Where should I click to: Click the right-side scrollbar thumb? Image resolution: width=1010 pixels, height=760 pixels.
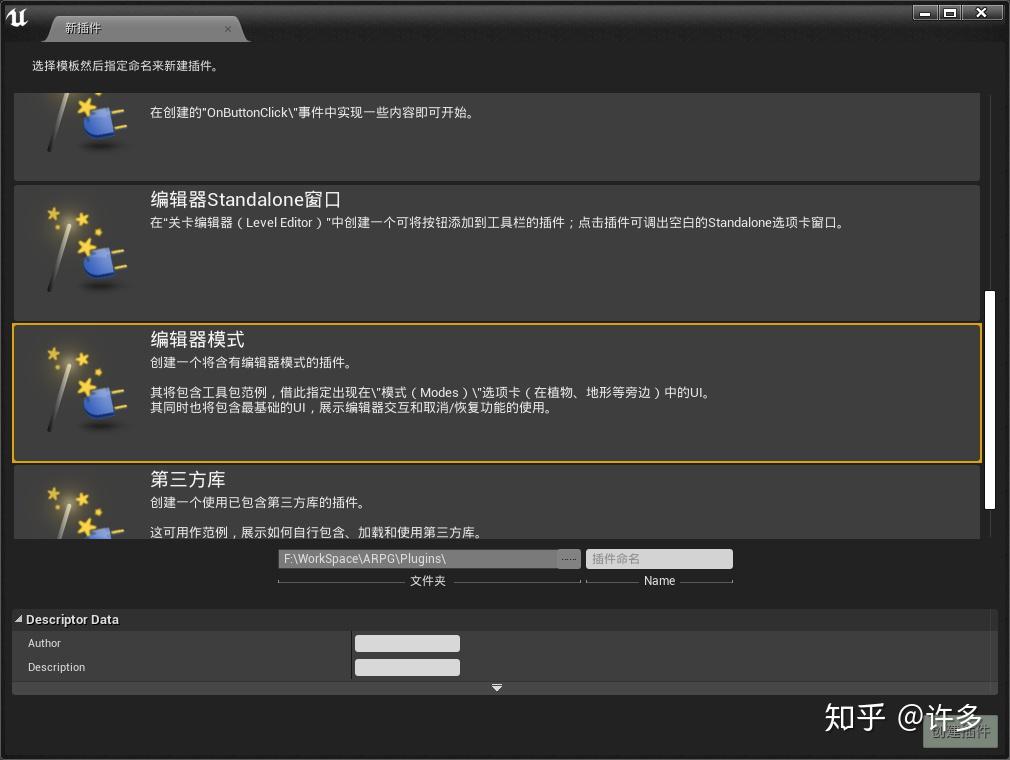(991, 400)
